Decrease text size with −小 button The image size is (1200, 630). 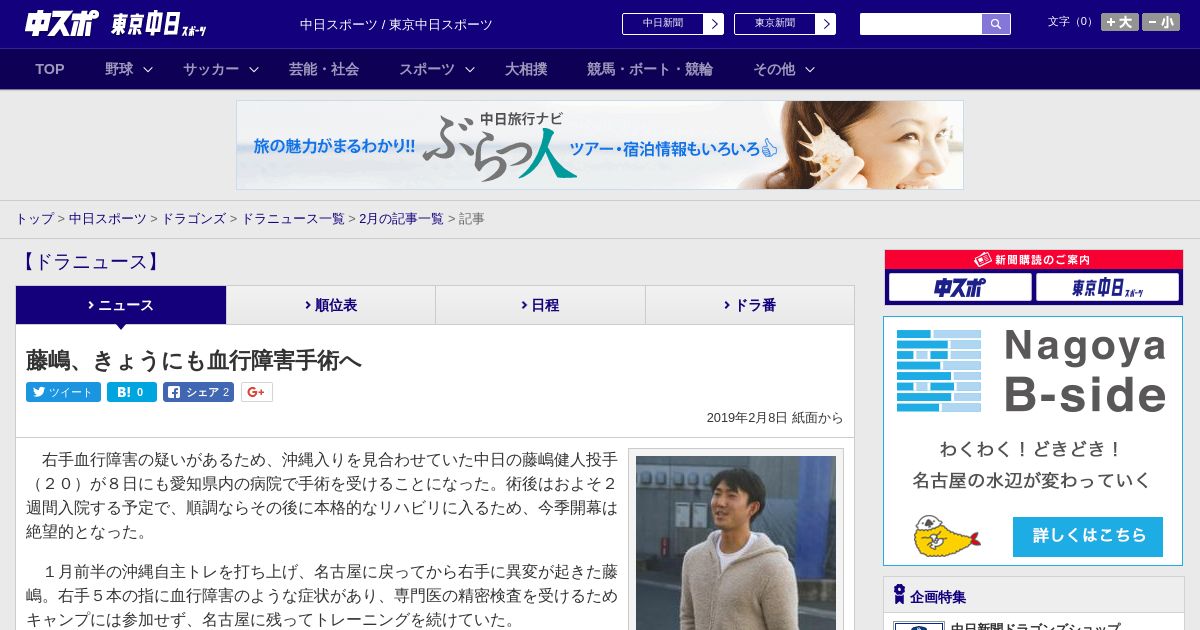click(x=1161, y=22)
